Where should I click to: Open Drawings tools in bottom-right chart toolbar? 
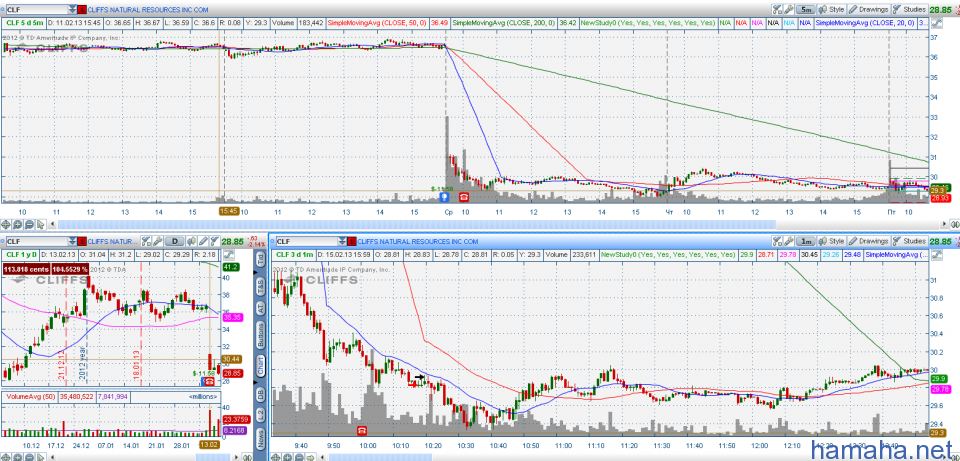click(x=868, y=241)
